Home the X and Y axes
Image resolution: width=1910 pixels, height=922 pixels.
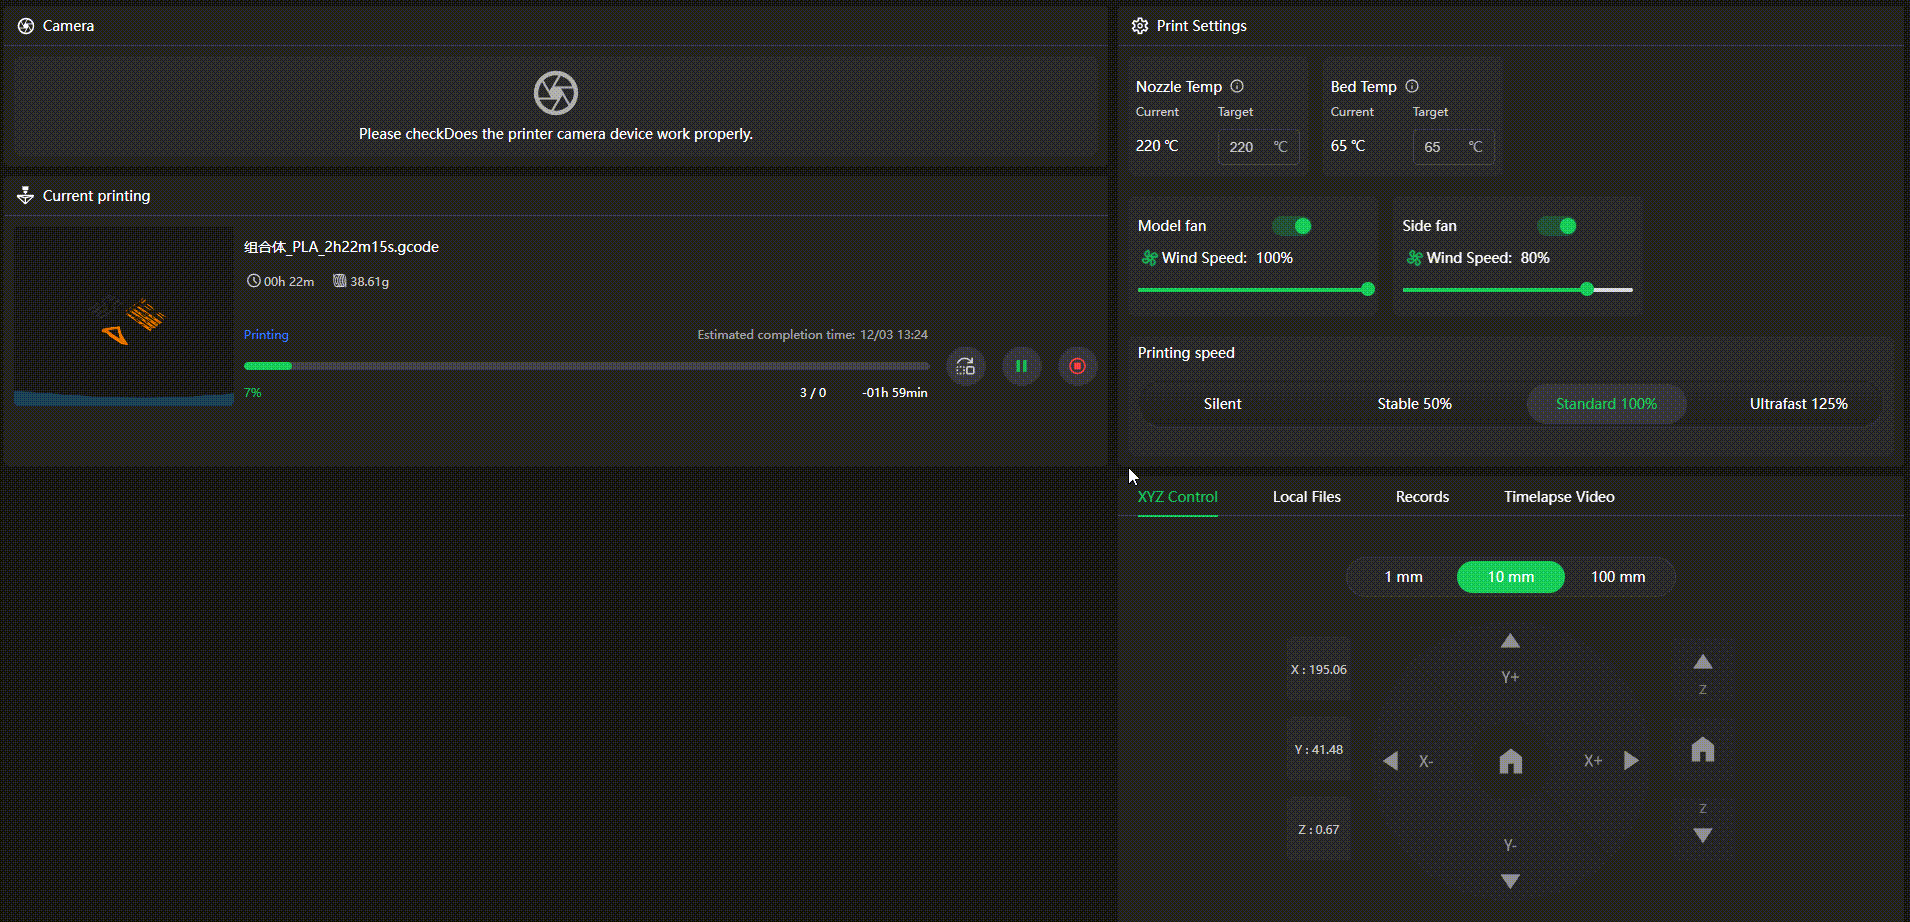click(1510, 762)
